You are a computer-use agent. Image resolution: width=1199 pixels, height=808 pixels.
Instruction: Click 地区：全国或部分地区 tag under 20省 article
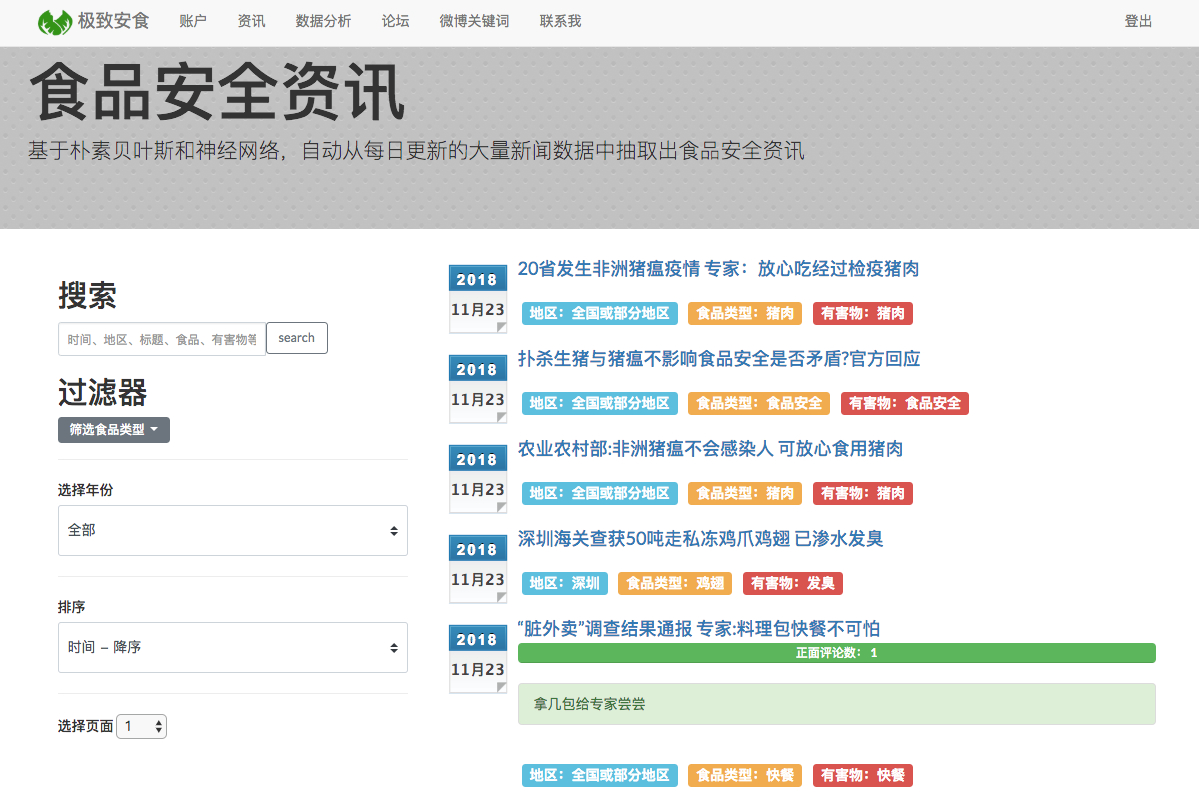coord(600,313)
